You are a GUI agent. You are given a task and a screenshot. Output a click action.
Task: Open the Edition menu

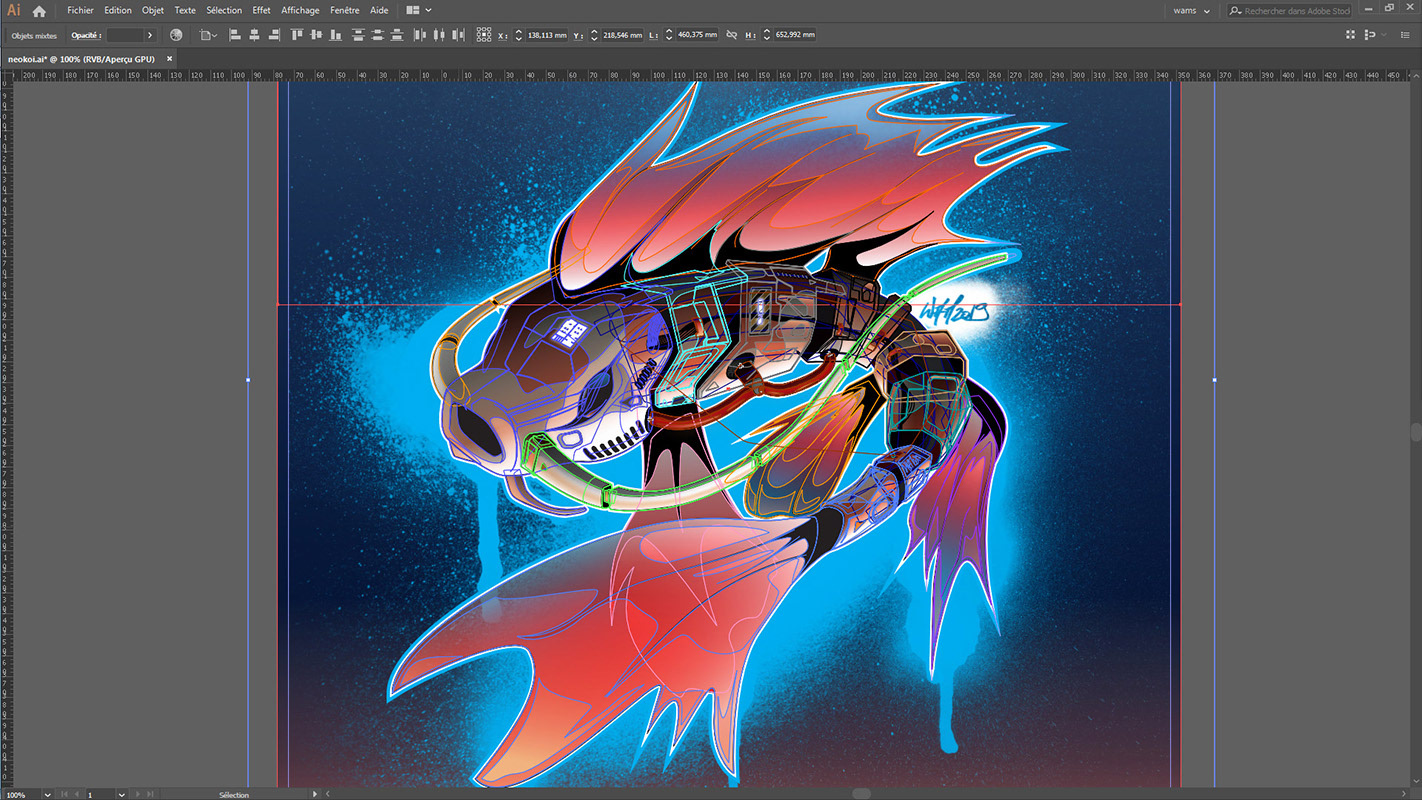[118, 10]
